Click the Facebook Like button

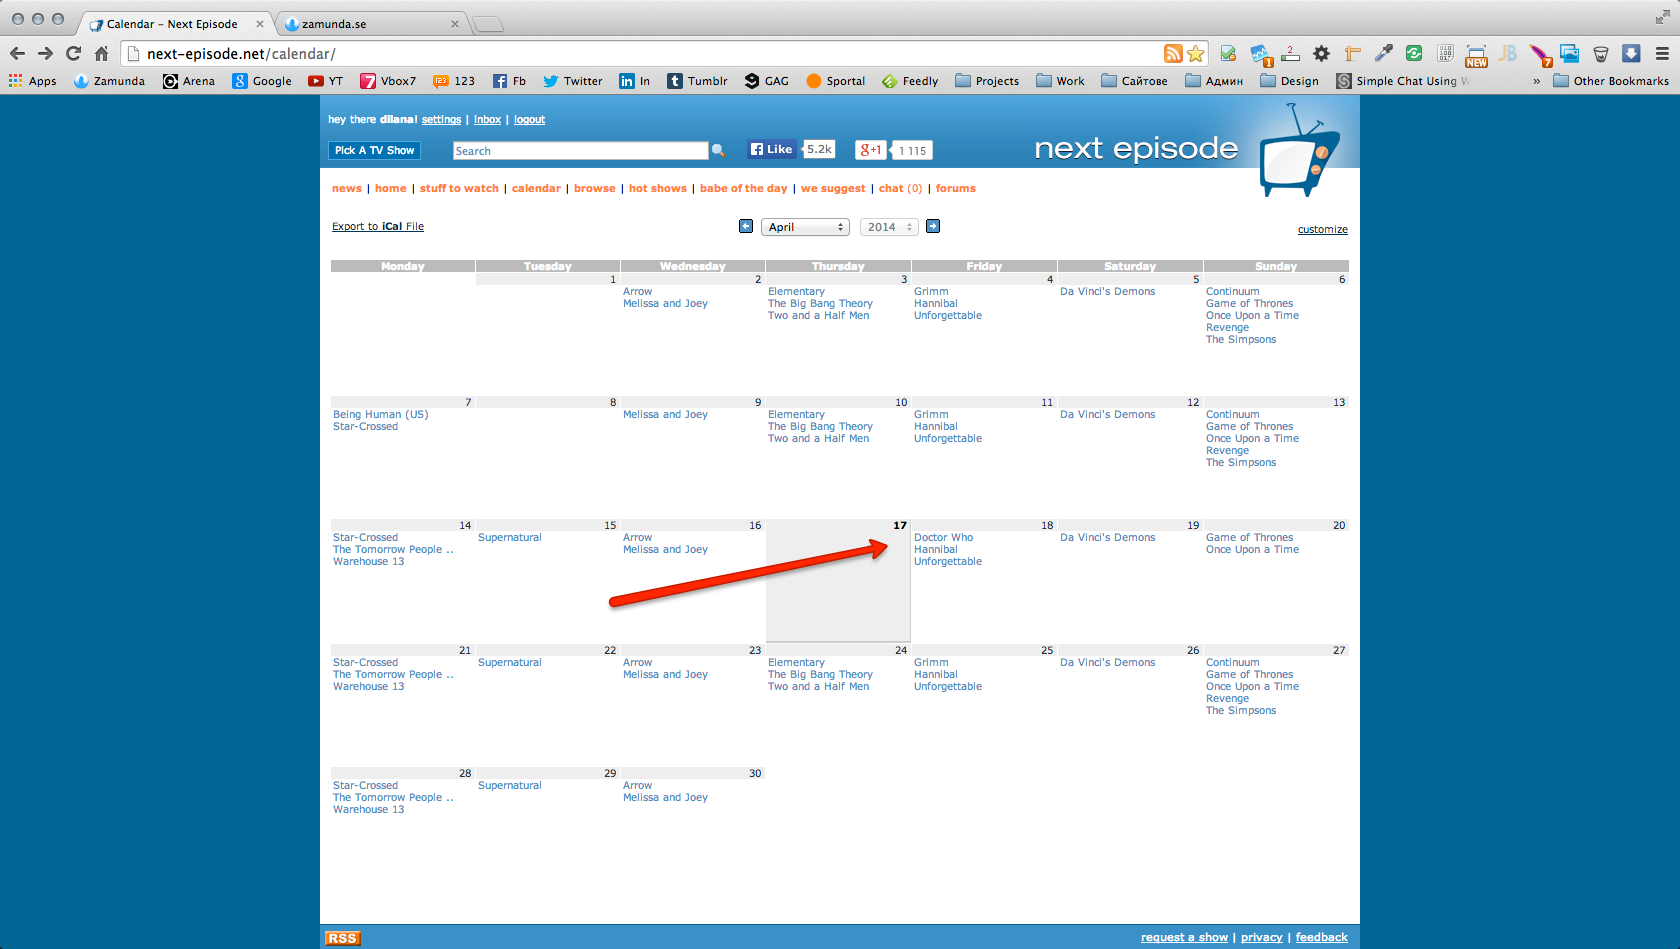pyautogui.click(x=772, y=149)
